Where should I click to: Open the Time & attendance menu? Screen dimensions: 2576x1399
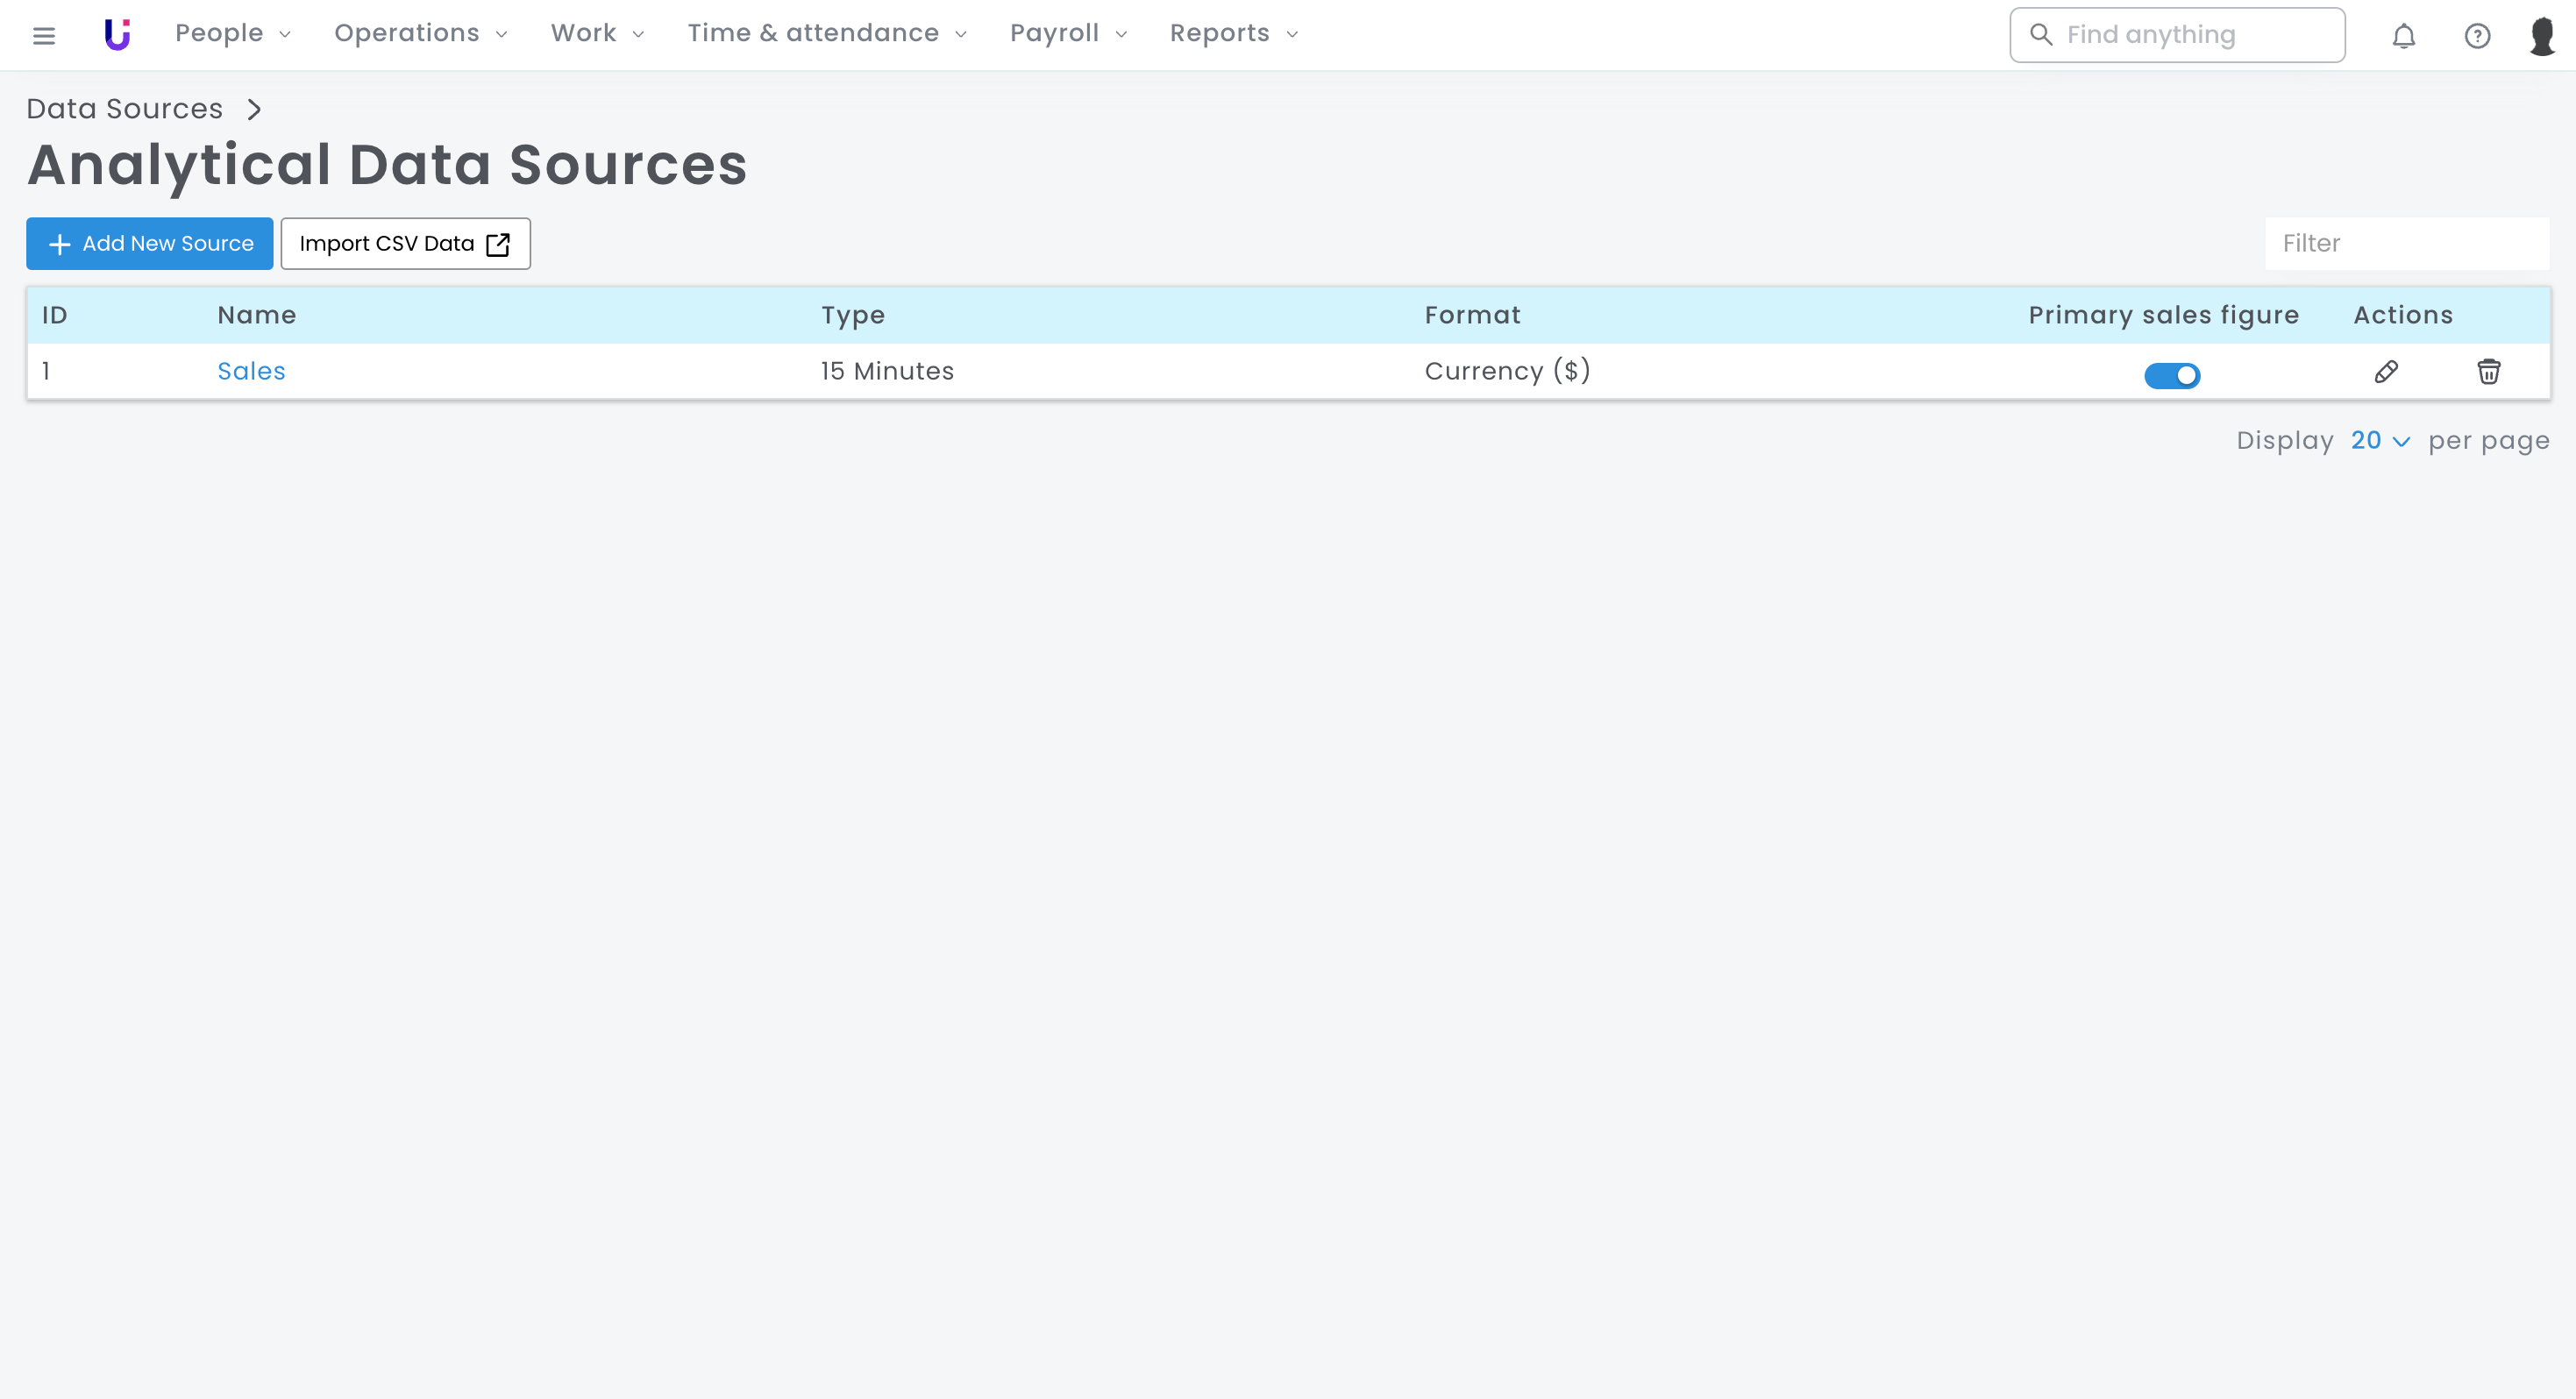coord(826,34)
